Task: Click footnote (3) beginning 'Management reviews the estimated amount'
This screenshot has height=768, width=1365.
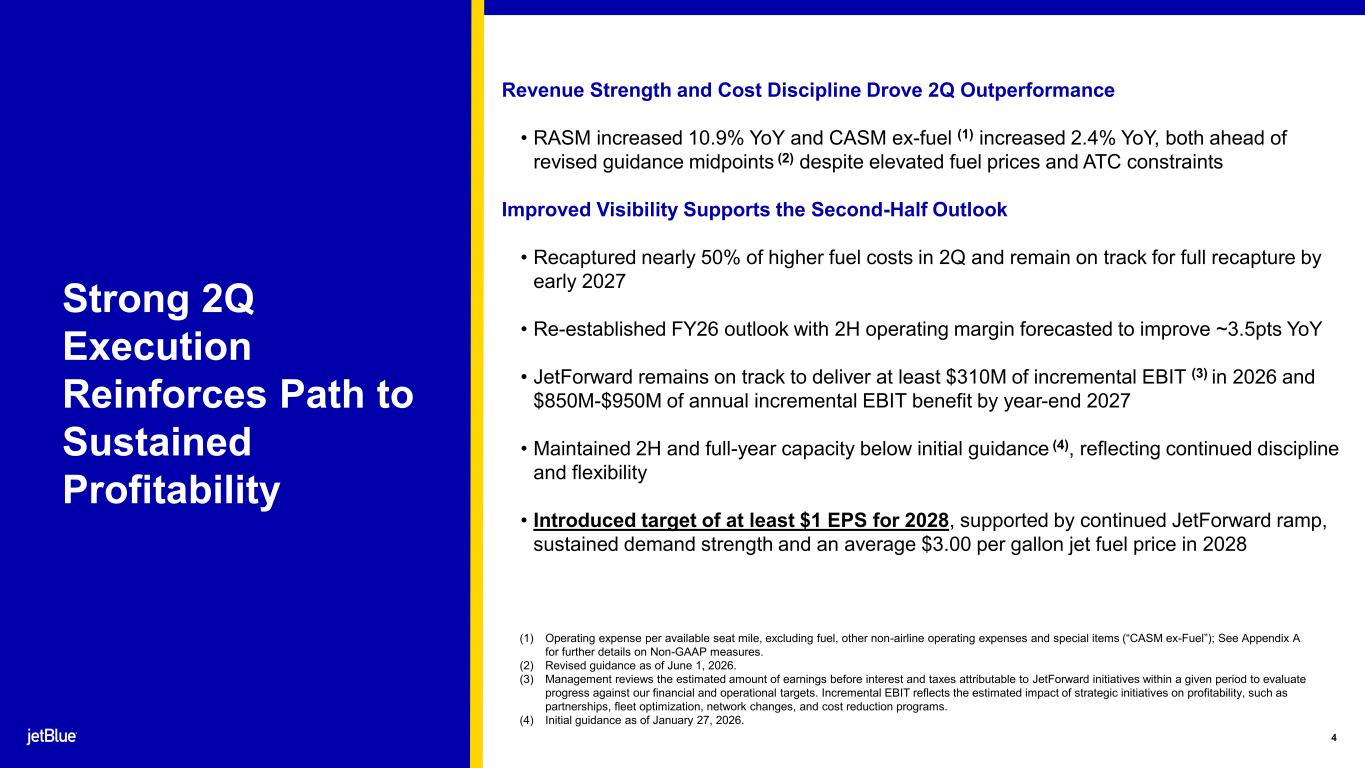Action: (x=912, y=692)
